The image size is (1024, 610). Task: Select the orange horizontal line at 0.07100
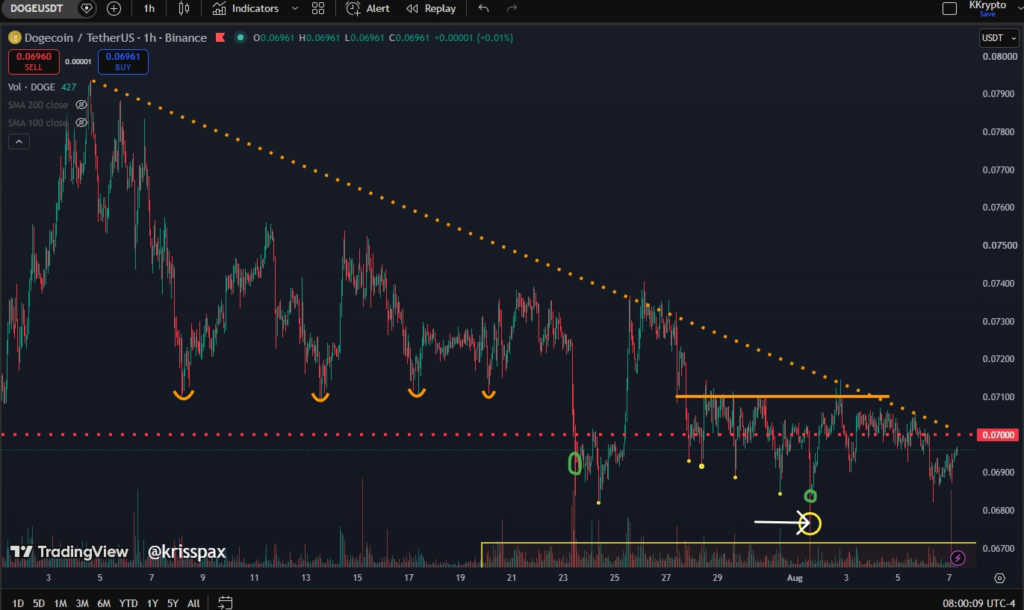[x=782, y=396]
